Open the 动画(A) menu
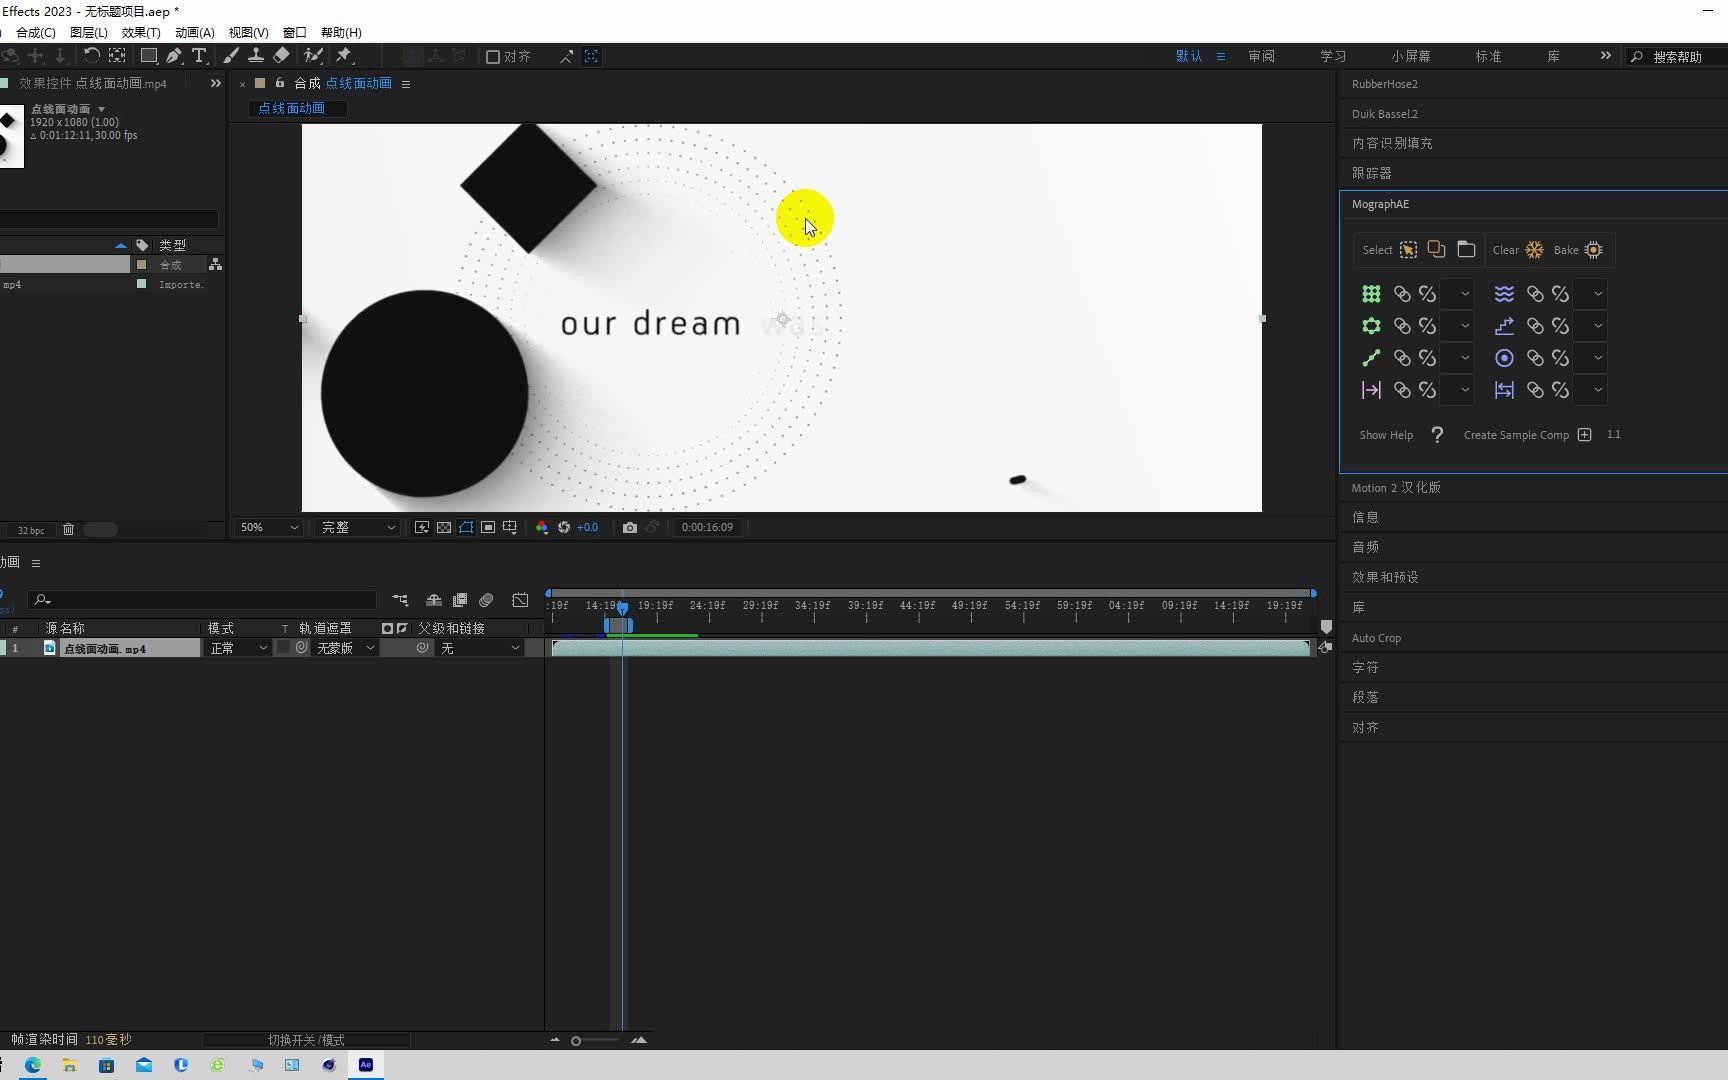The width and height of the screenshot is (1728, 1080). 194,33
